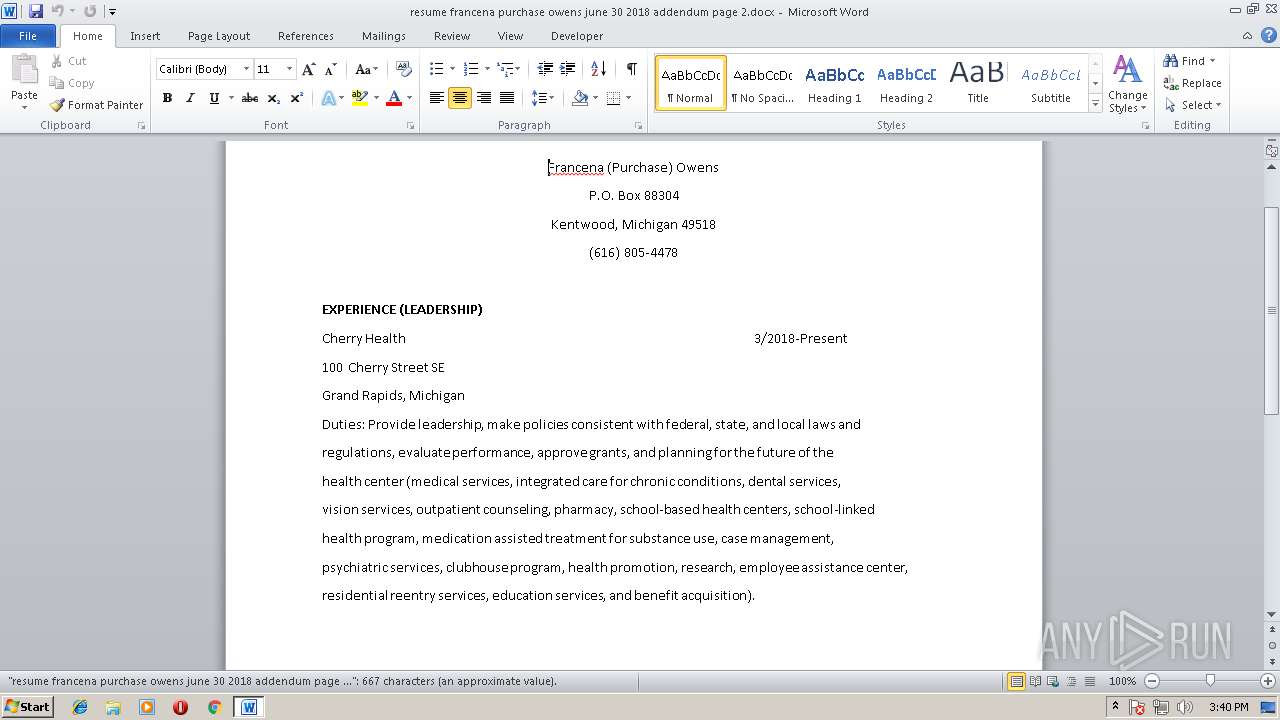The width and height of the screenshot is (1280, 720).
Task: Toggle Draft view in status bar
Action: pyautogui.click(x=1089, y=681)
